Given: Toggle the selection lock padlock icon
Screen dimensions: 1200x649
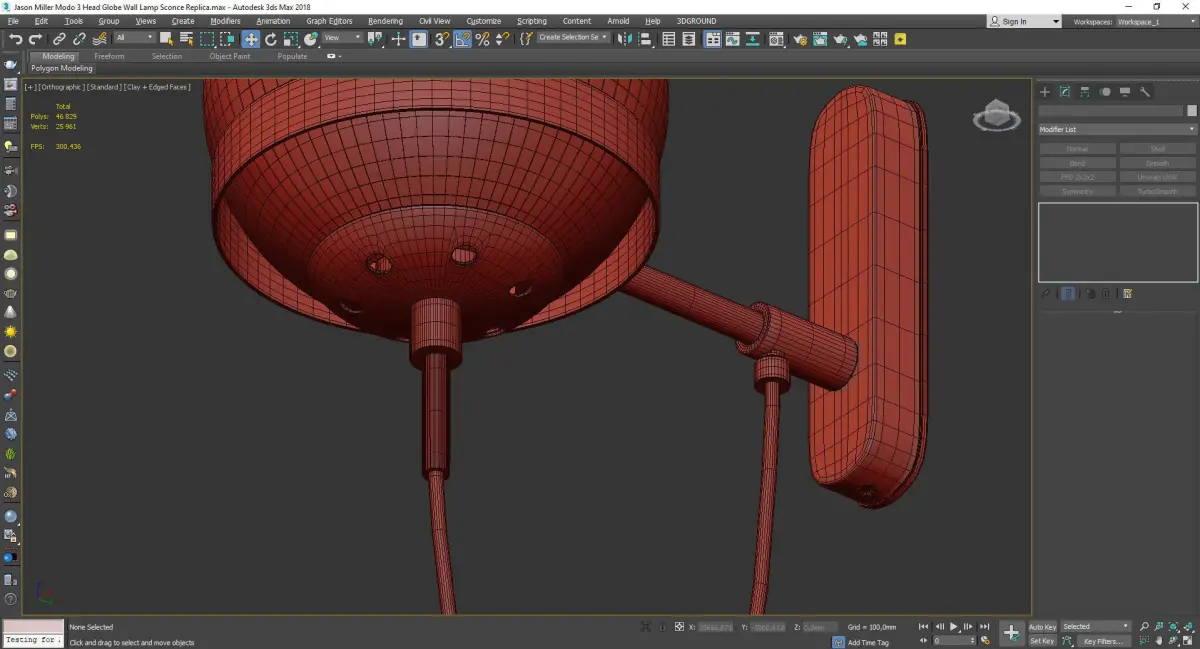Looking at the screenshot, I should (660, 627).
